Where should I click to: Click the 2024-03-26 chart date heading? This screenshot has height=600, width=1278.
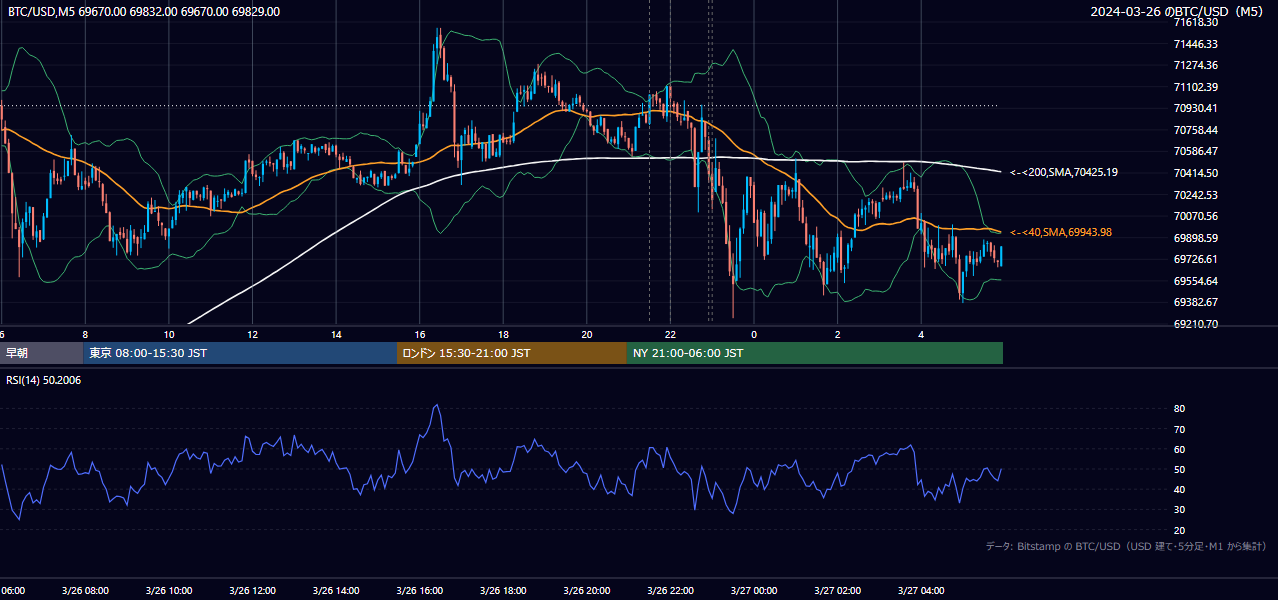click(x=1178, y=12)
